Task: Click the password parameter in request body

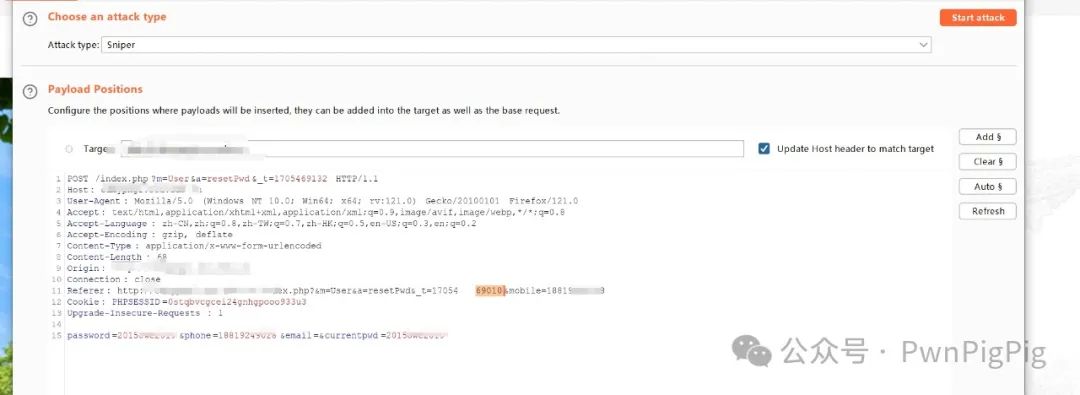Action: coord(121,336)
